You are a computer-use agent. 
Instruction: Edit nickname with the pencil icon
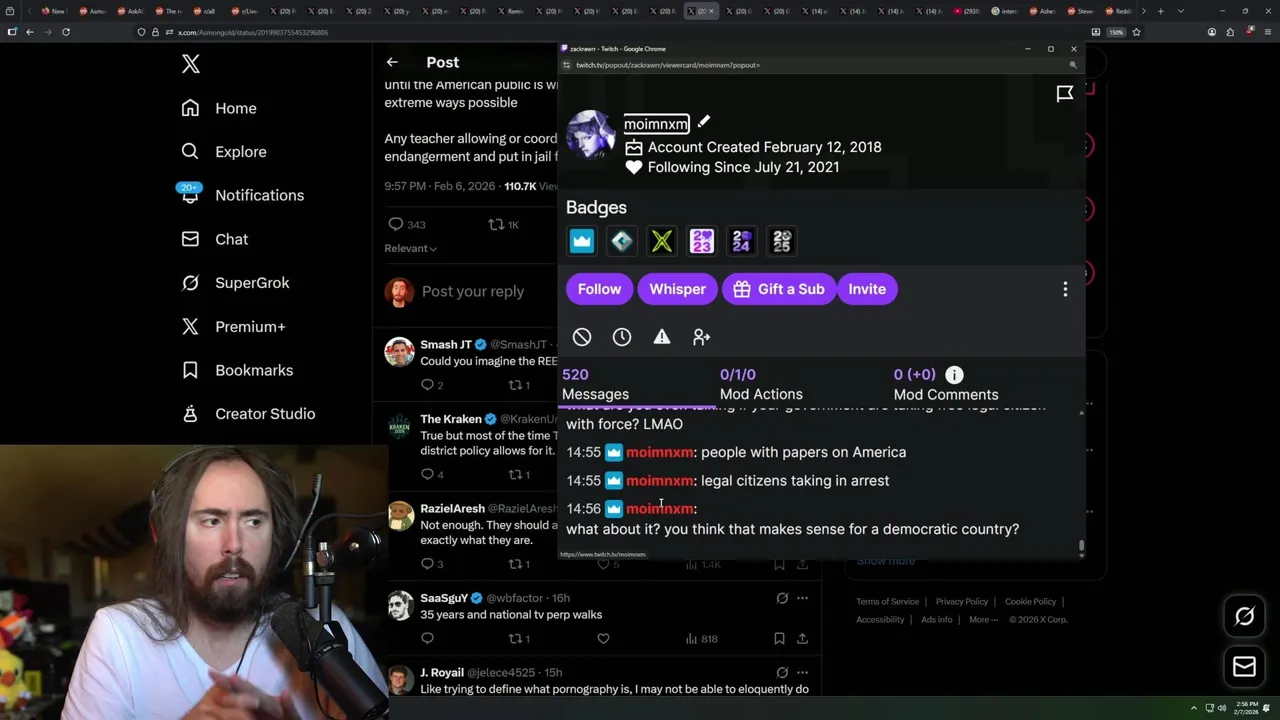(704, 121)
